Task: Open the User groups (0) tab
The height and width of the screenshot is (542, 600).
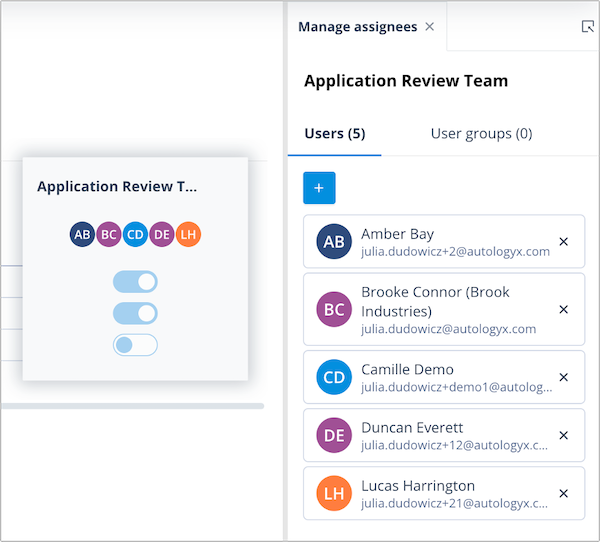Action: [481, 134]
